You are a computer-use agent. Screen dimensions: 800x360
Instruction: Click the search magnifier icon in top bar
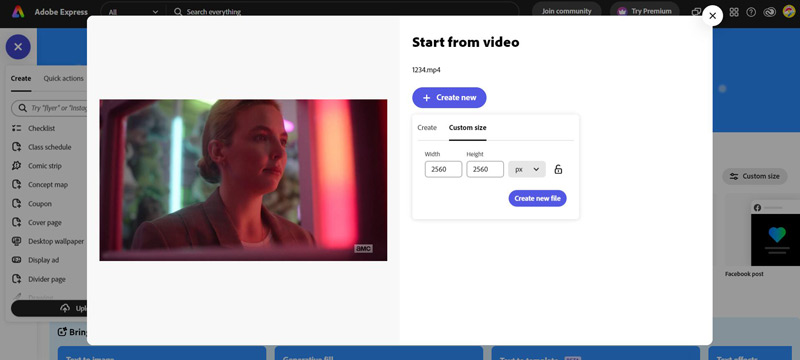[178, 12]
